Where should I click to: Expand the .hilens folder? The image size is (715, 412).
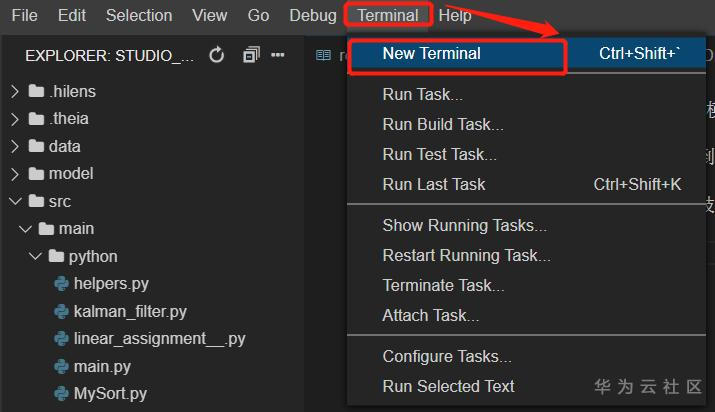(15, 92)
